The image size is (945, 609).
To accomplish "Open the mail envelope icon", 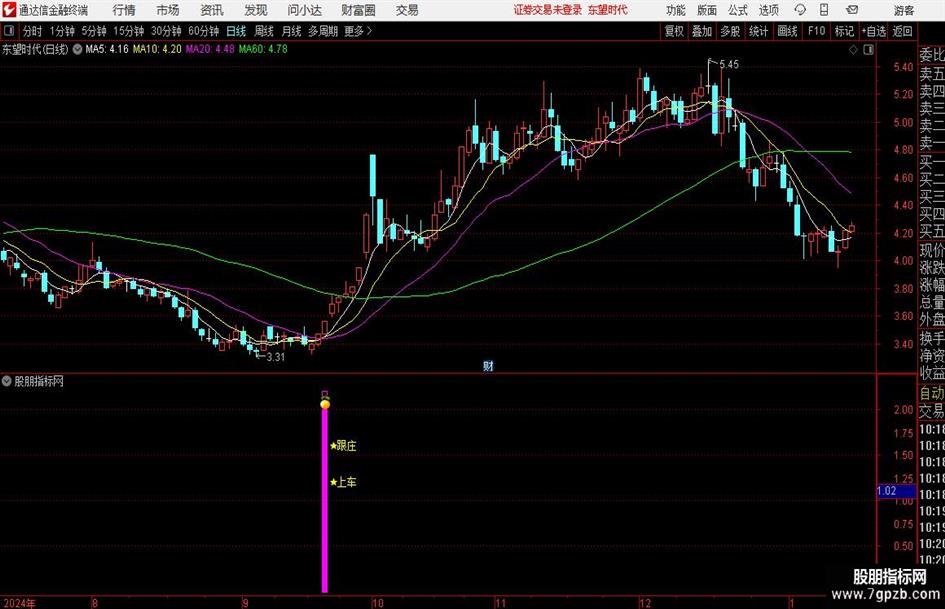I will tap(852, 10).
